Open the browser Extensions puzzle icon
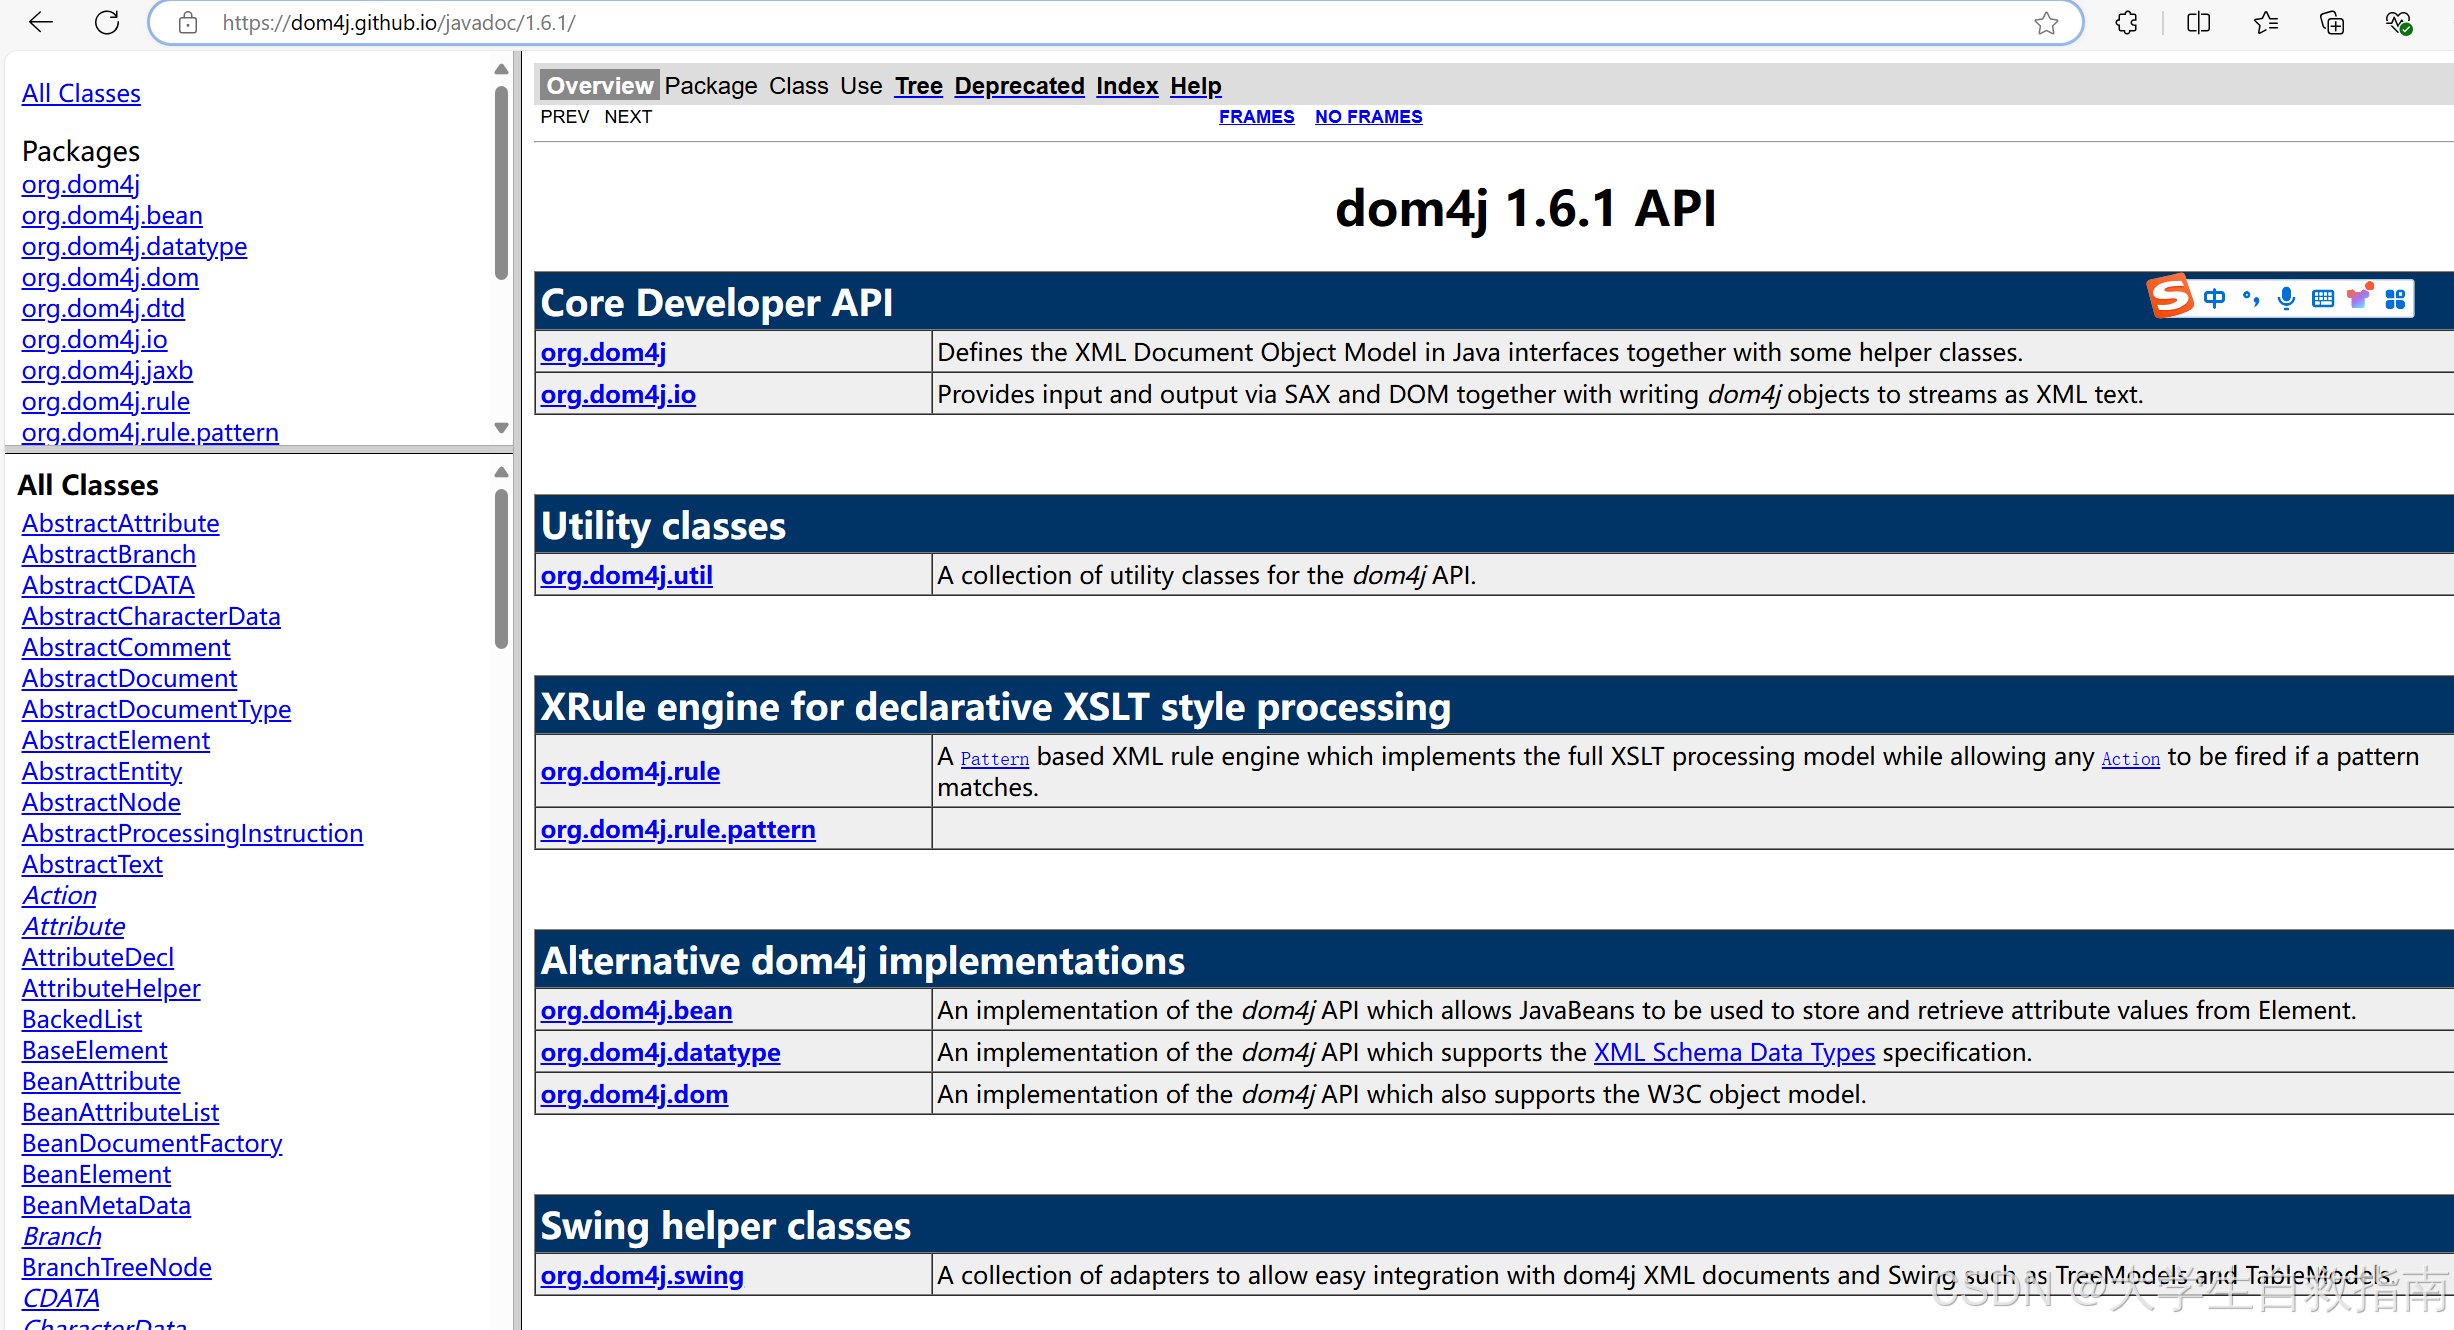Screen dimensions: 2454x1330 (x=2126, y=22)
